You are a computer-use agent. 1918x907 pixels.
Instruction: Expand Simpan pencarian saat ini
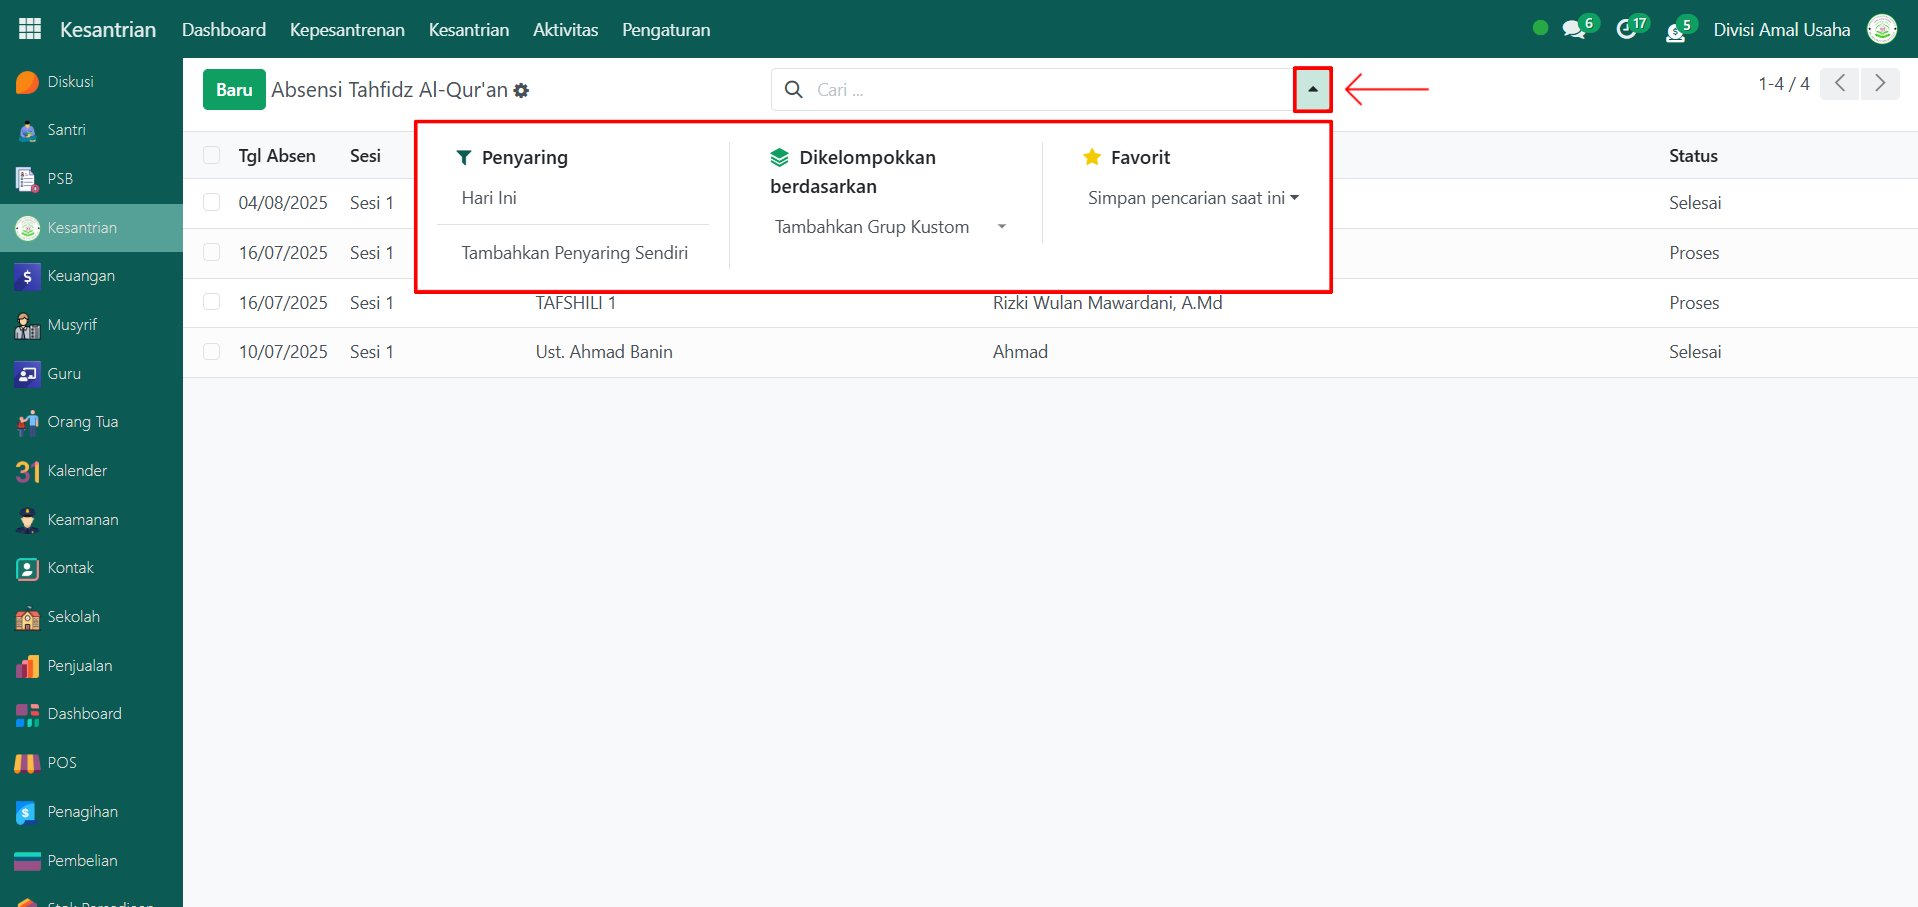[x=1192, y=198]
